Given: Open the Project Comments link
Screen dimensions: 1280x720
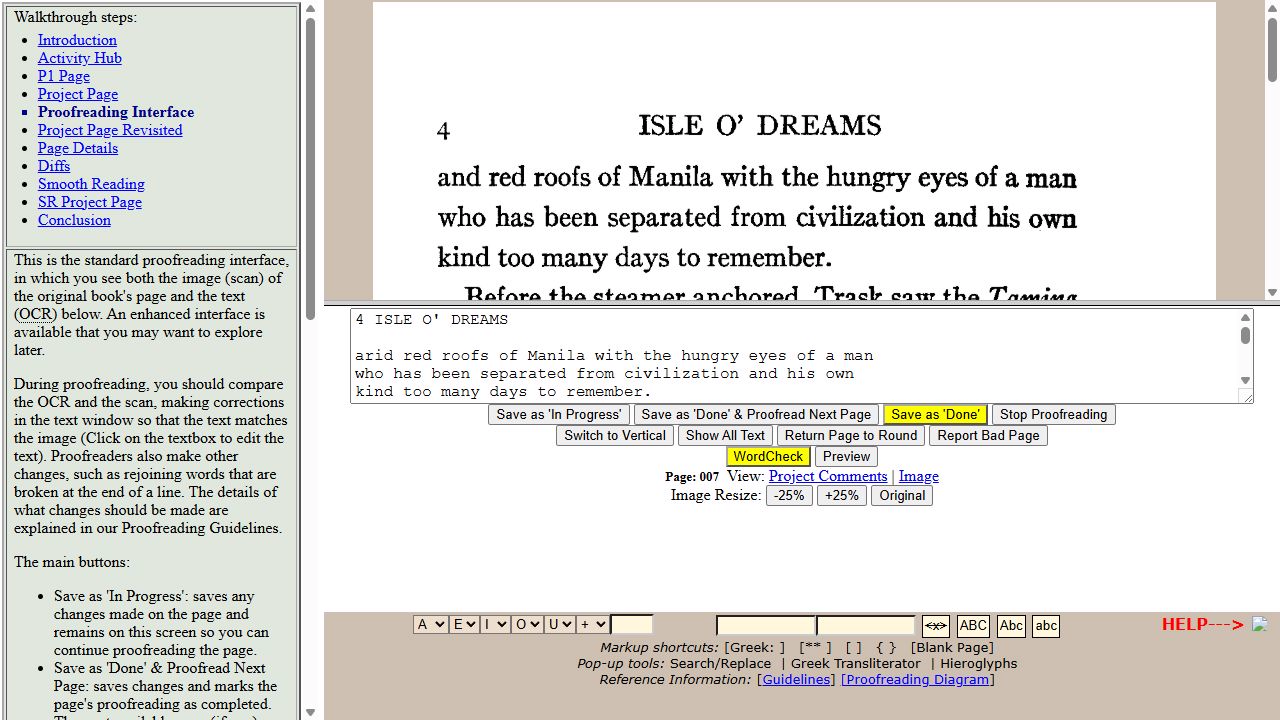Looking at the screenshot, I should coord(828,476).
